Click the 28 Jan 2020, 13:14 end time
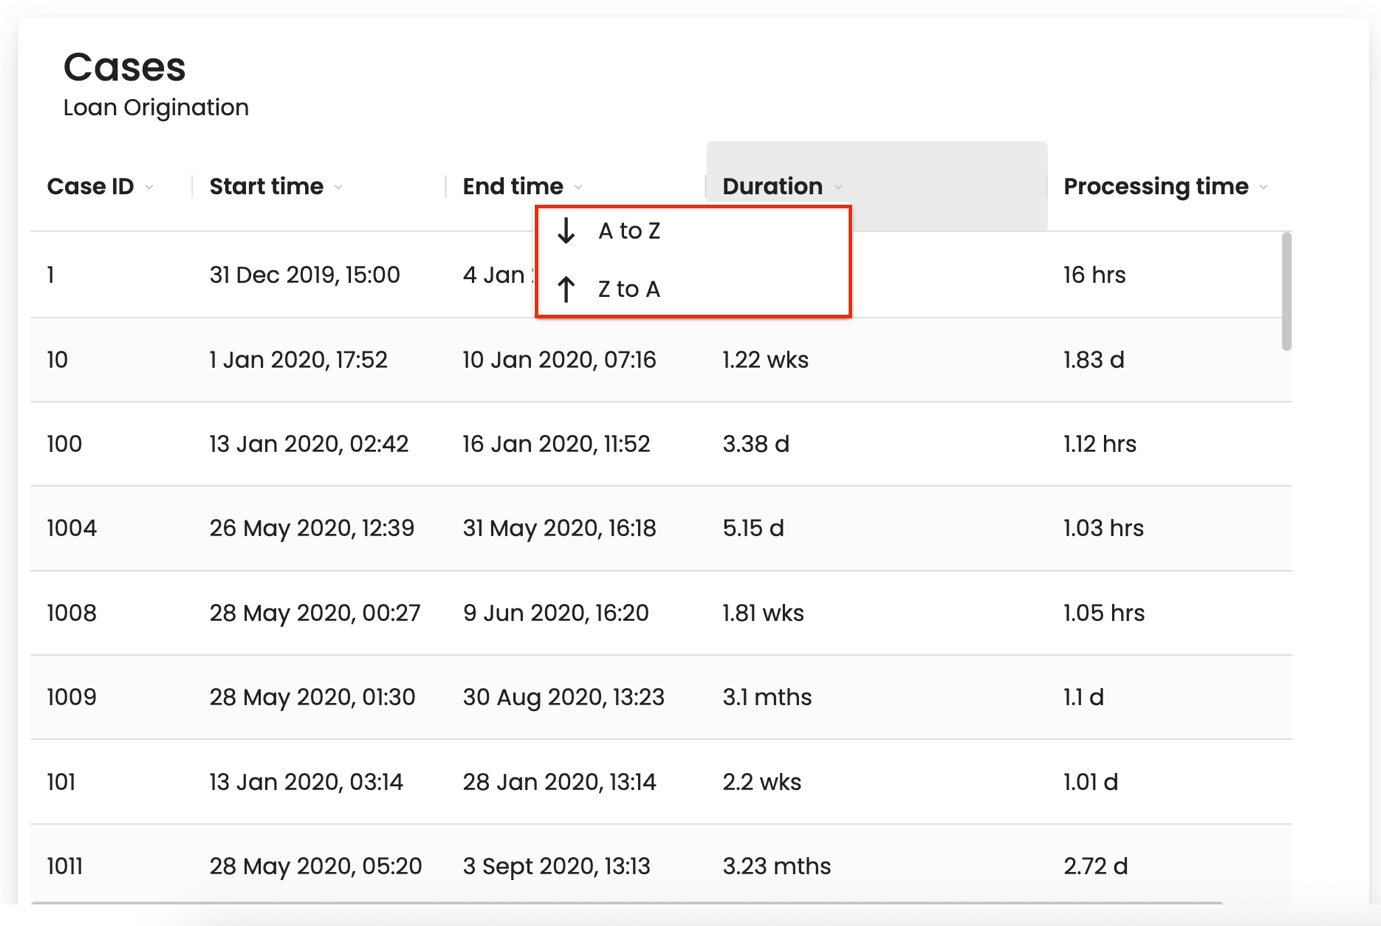This screenshot has height=926, width=1381. tap(559, 782)
